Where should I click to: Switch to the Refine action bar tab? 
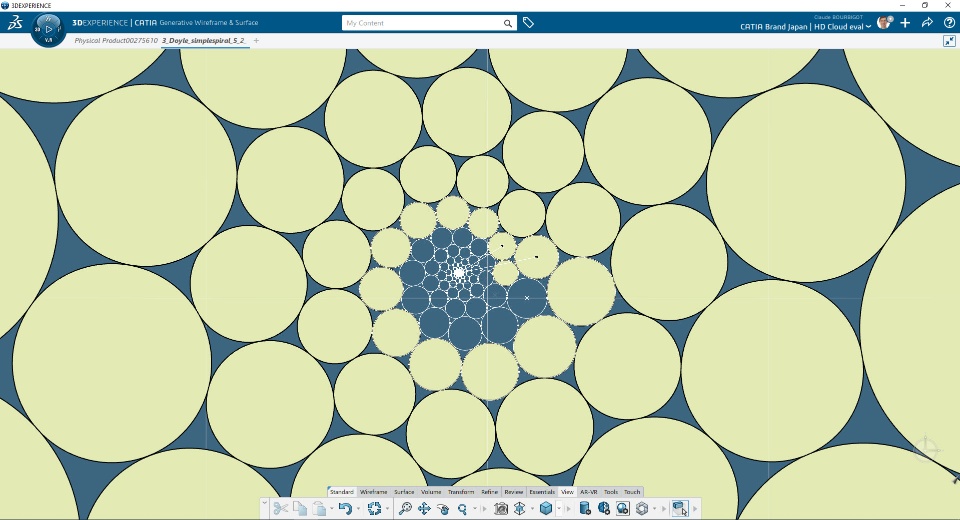(490, 492)
